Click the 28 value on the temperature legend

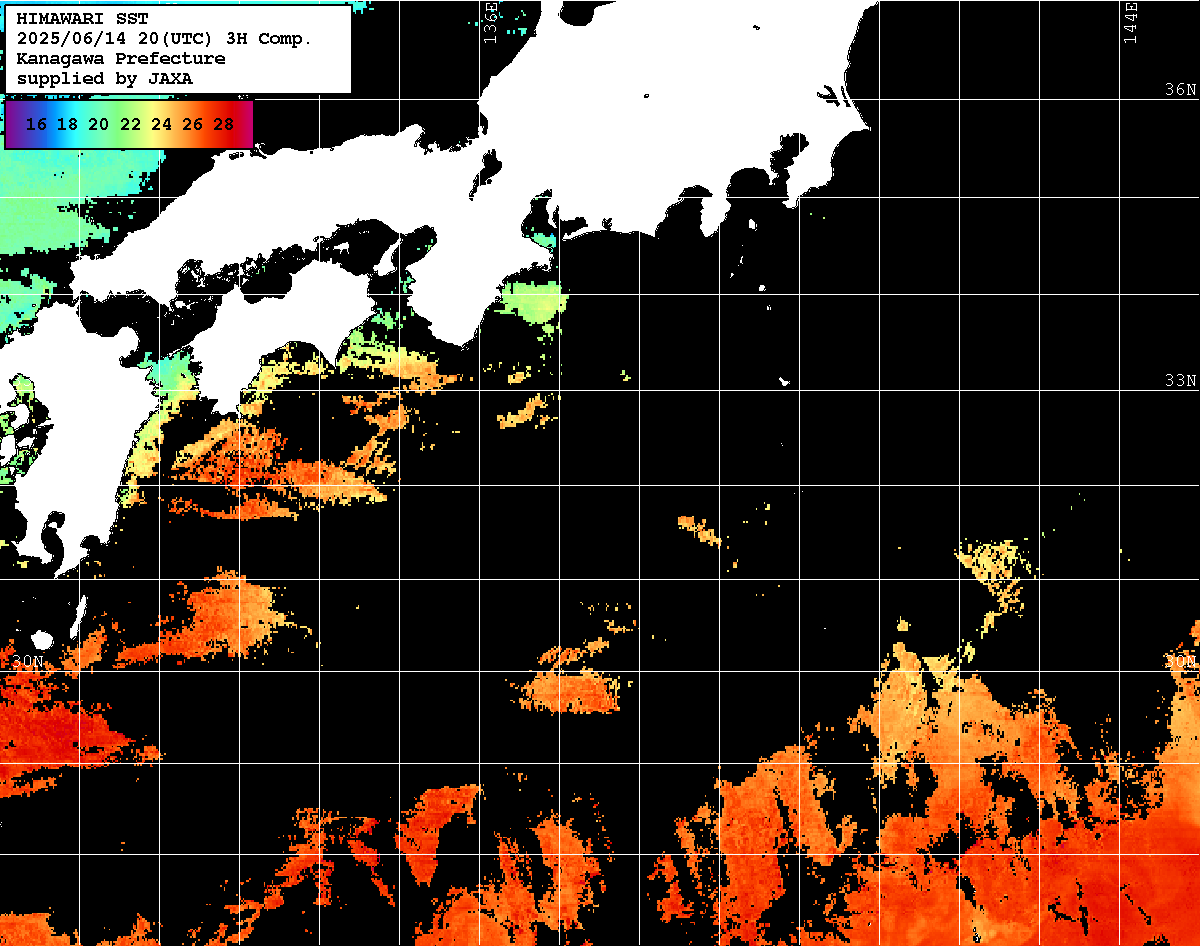click(x=224, y=125)
